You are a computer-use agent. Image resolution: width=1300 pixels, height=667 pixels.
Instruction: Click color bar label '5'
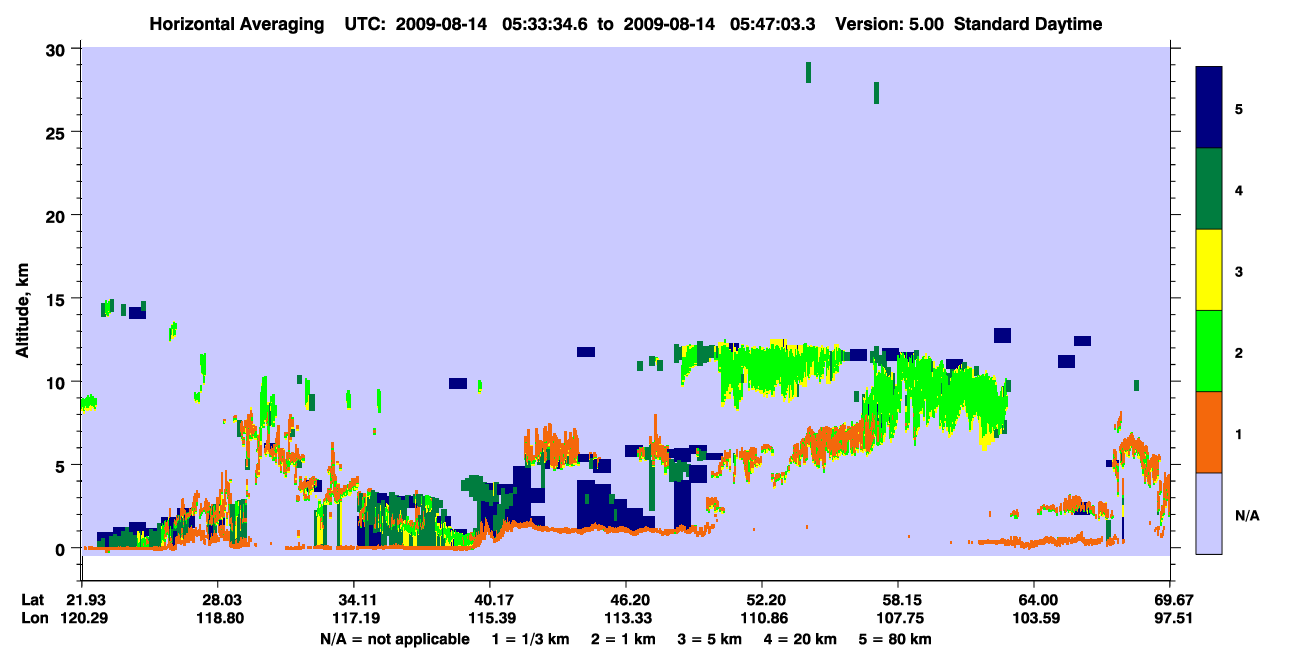click(x=1239, y=108)
